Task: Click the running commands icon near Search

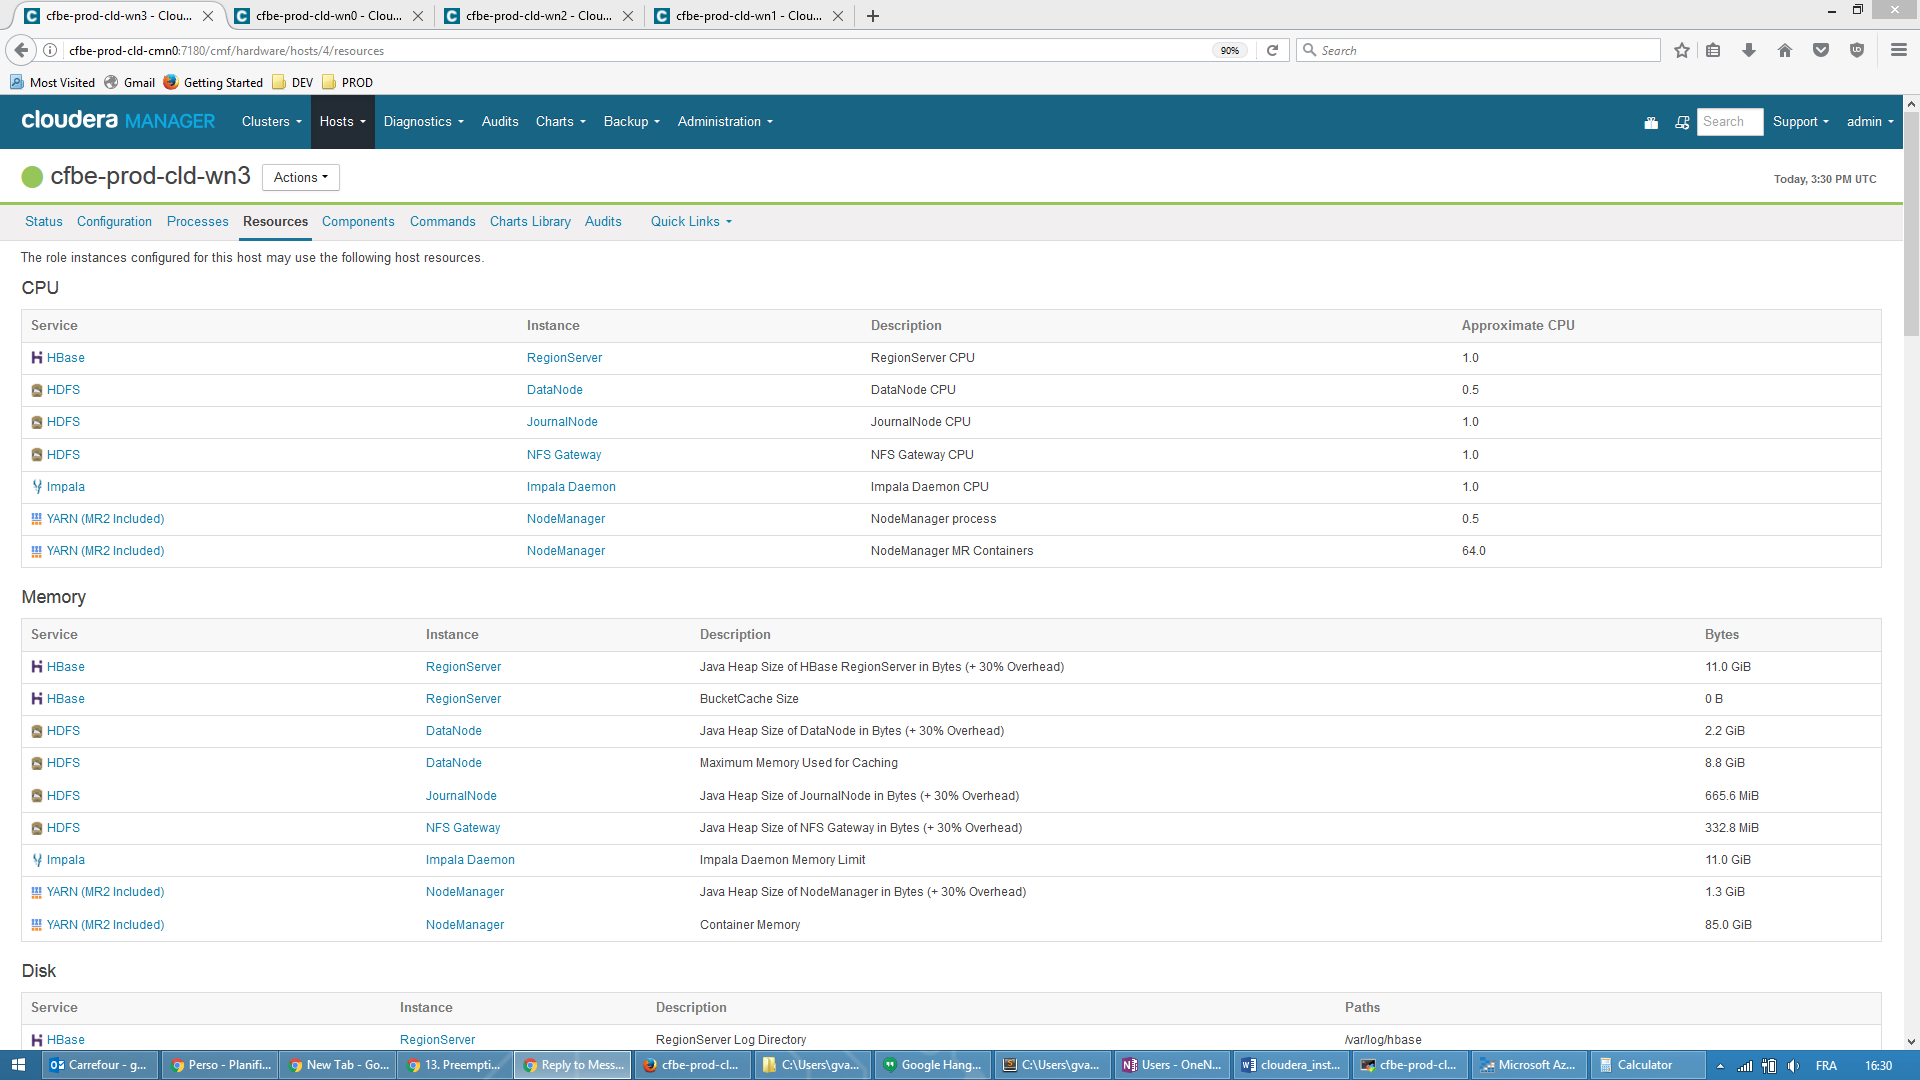Action: point(1681,122)
